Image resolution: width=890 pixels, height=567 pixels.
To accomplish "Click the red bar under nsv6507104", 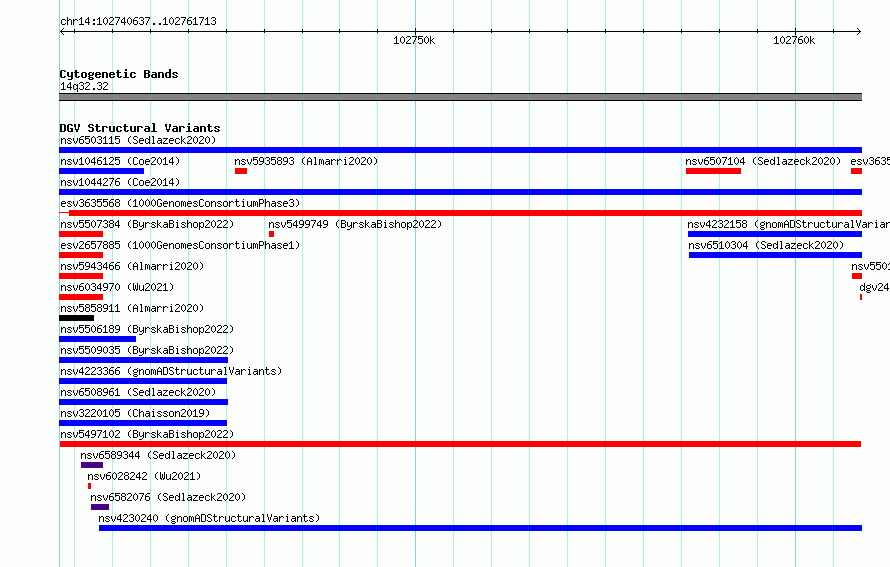I will pos(713,171).
